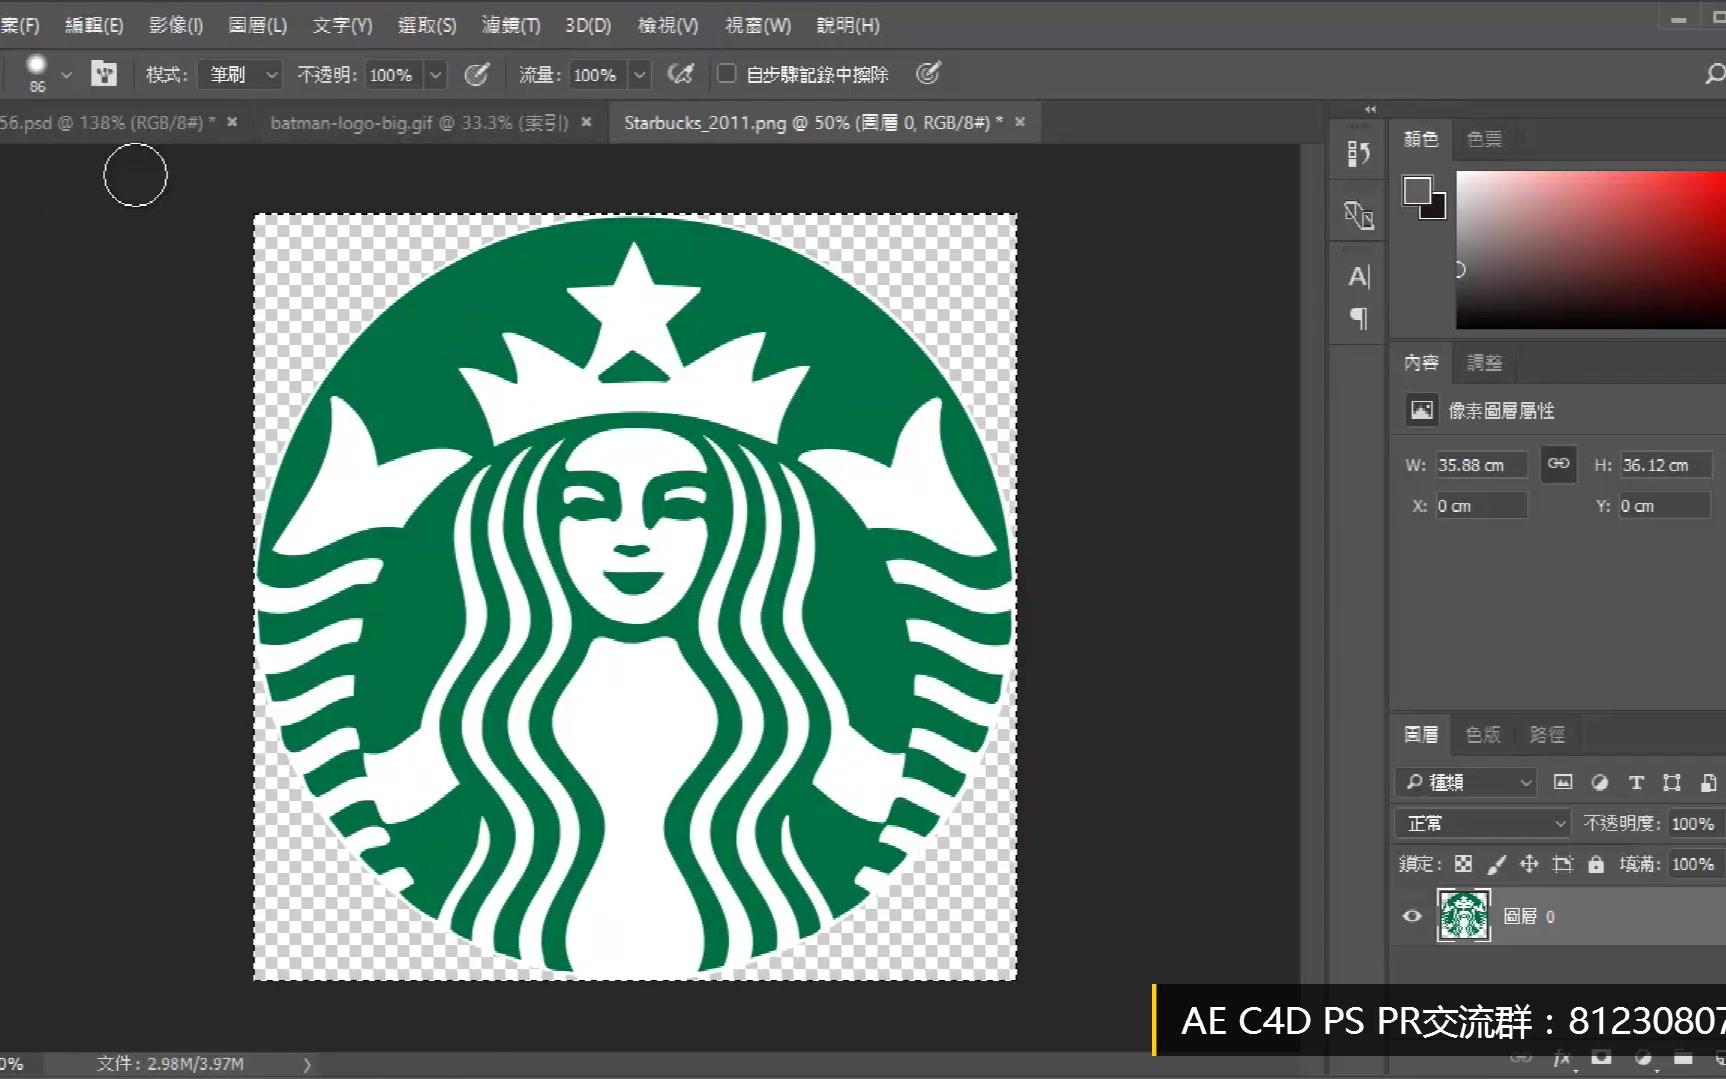The image size is (1726, 1079).
Task: Enable the 自步驟記錄中擦除 checkbox
Action: (x=727, y=74)
